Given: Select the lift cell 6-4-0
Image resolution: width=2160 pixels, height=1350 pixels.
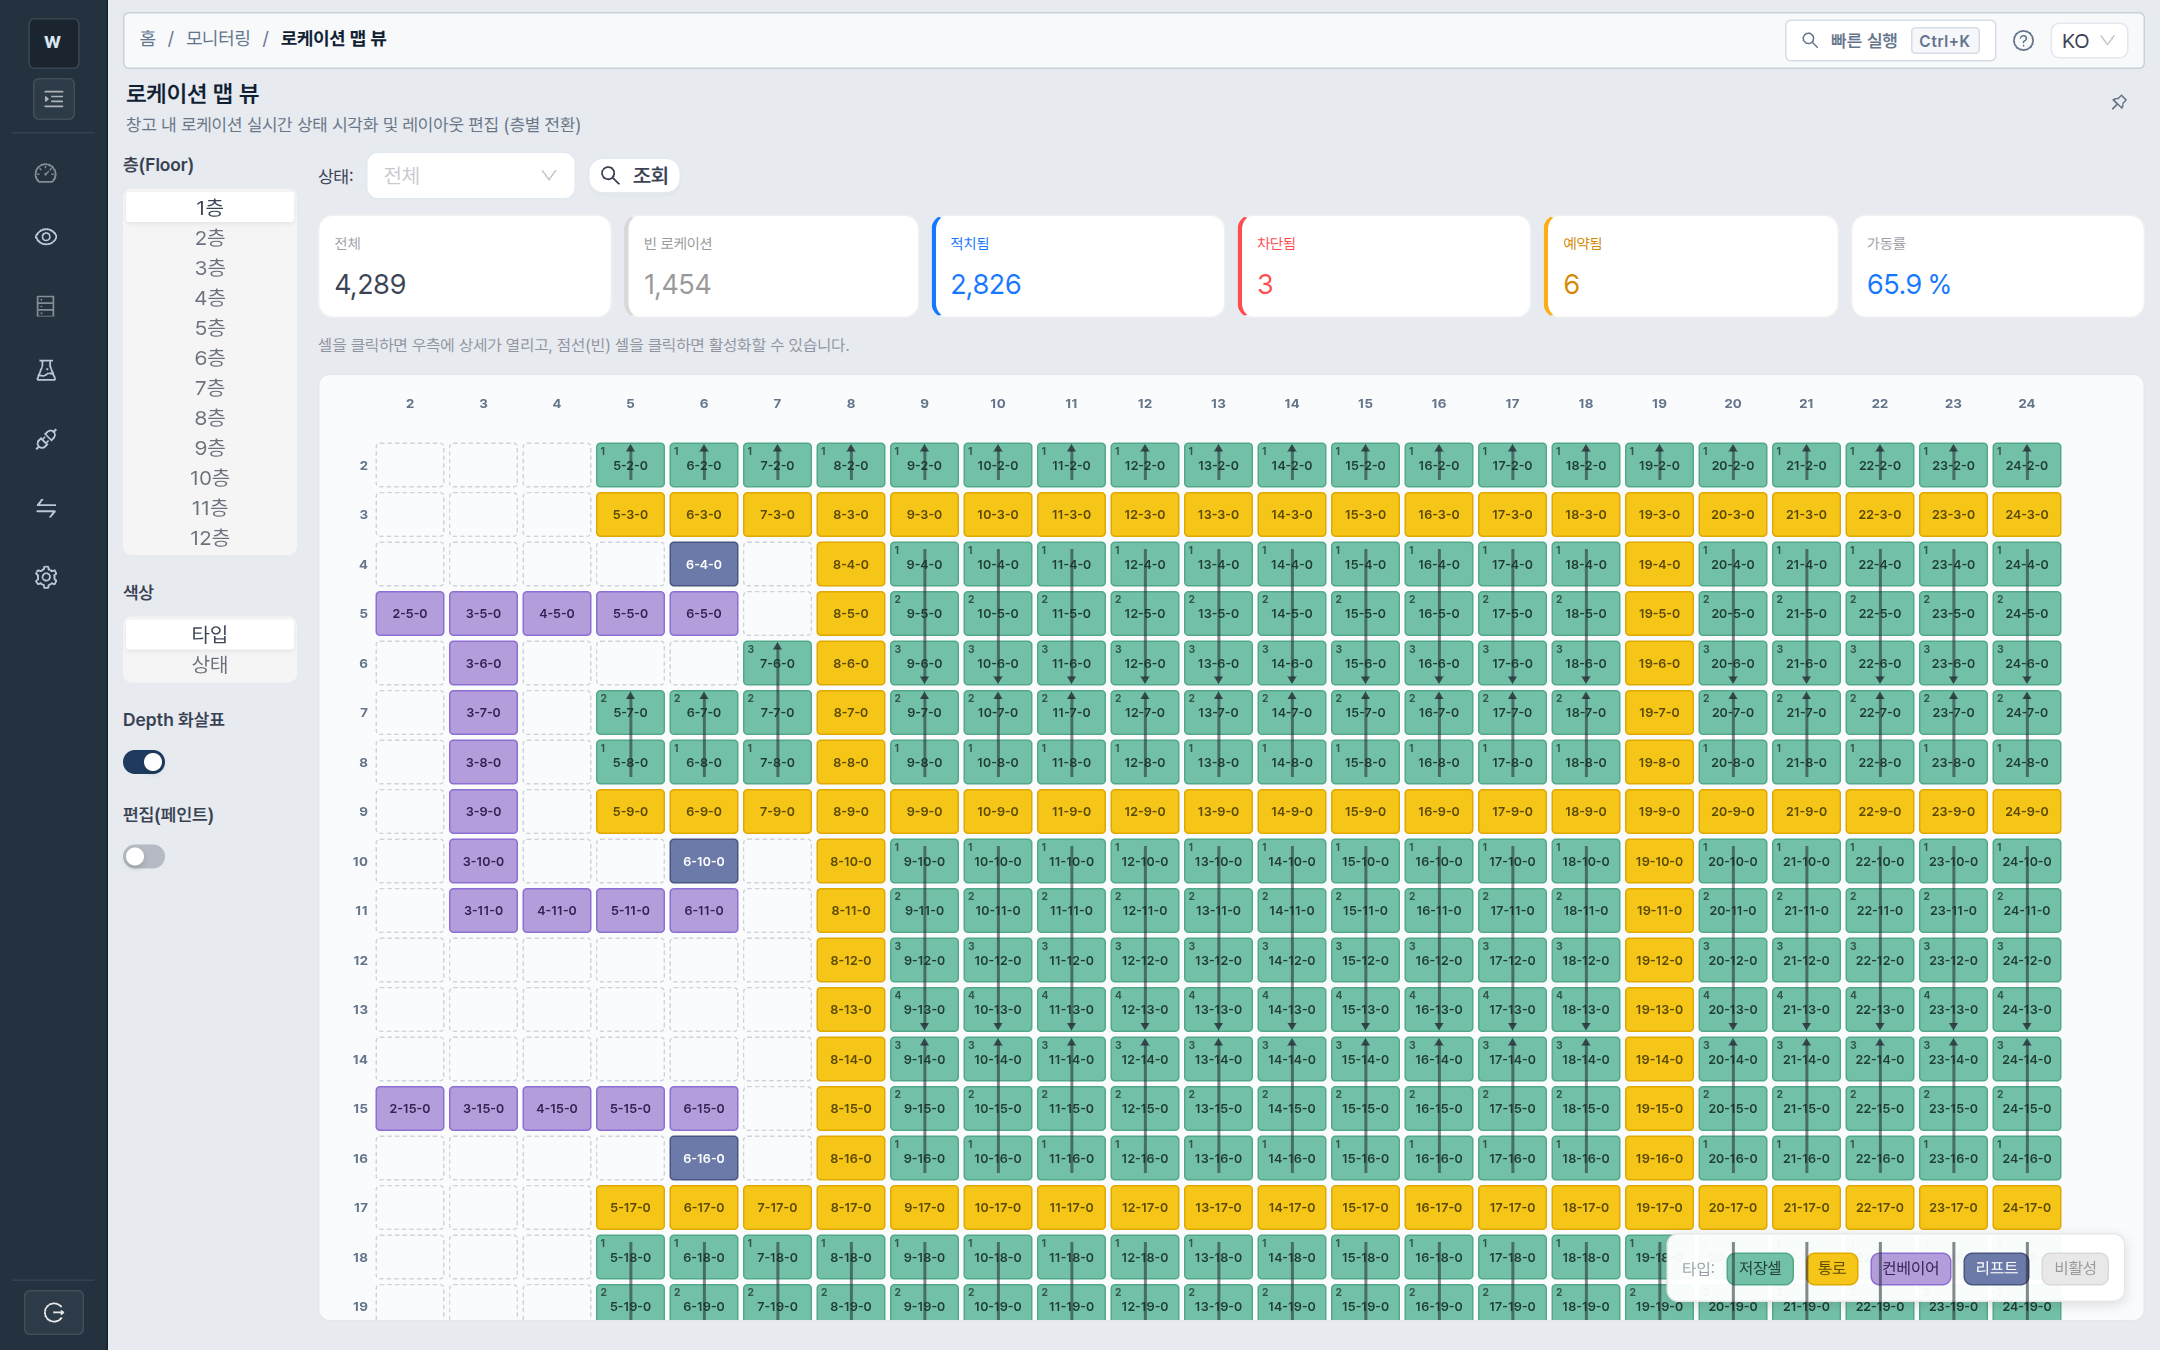Looking at the screenshot, I should point(704,564).
